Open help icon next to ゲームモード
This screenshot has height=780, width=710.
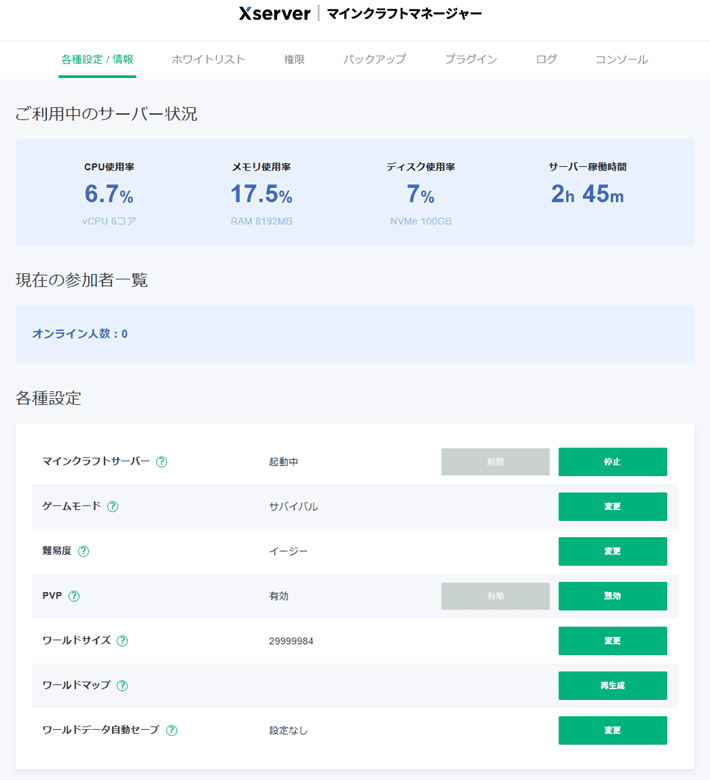point(112,506)
